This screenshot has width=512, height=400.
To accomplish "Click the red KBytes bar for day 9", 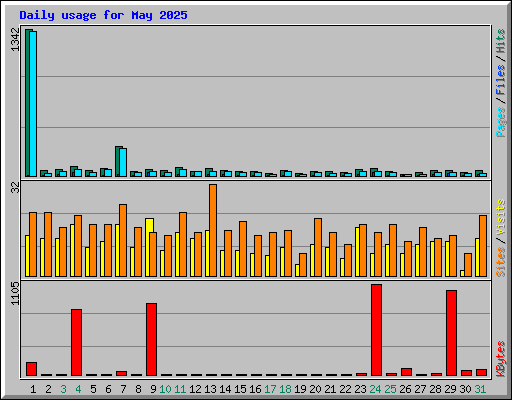I will tap(151, 339).
